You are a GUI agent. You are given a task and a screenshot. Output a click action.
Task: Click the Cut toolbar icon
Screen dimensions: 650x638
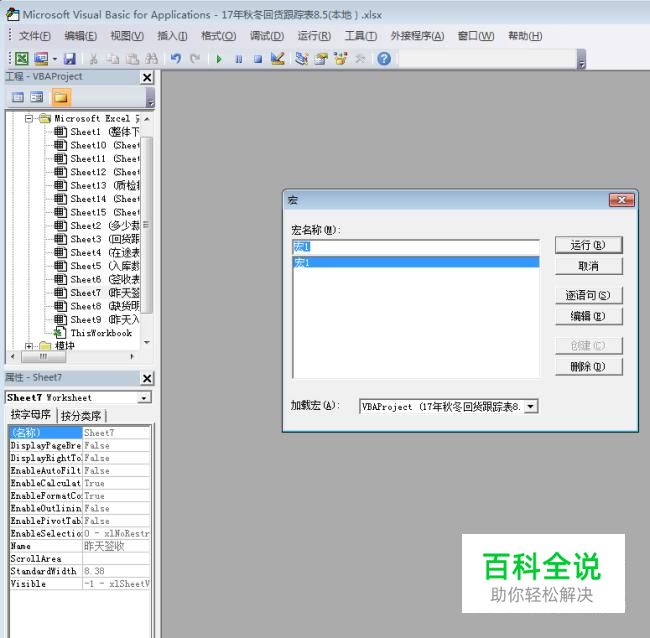93,59
